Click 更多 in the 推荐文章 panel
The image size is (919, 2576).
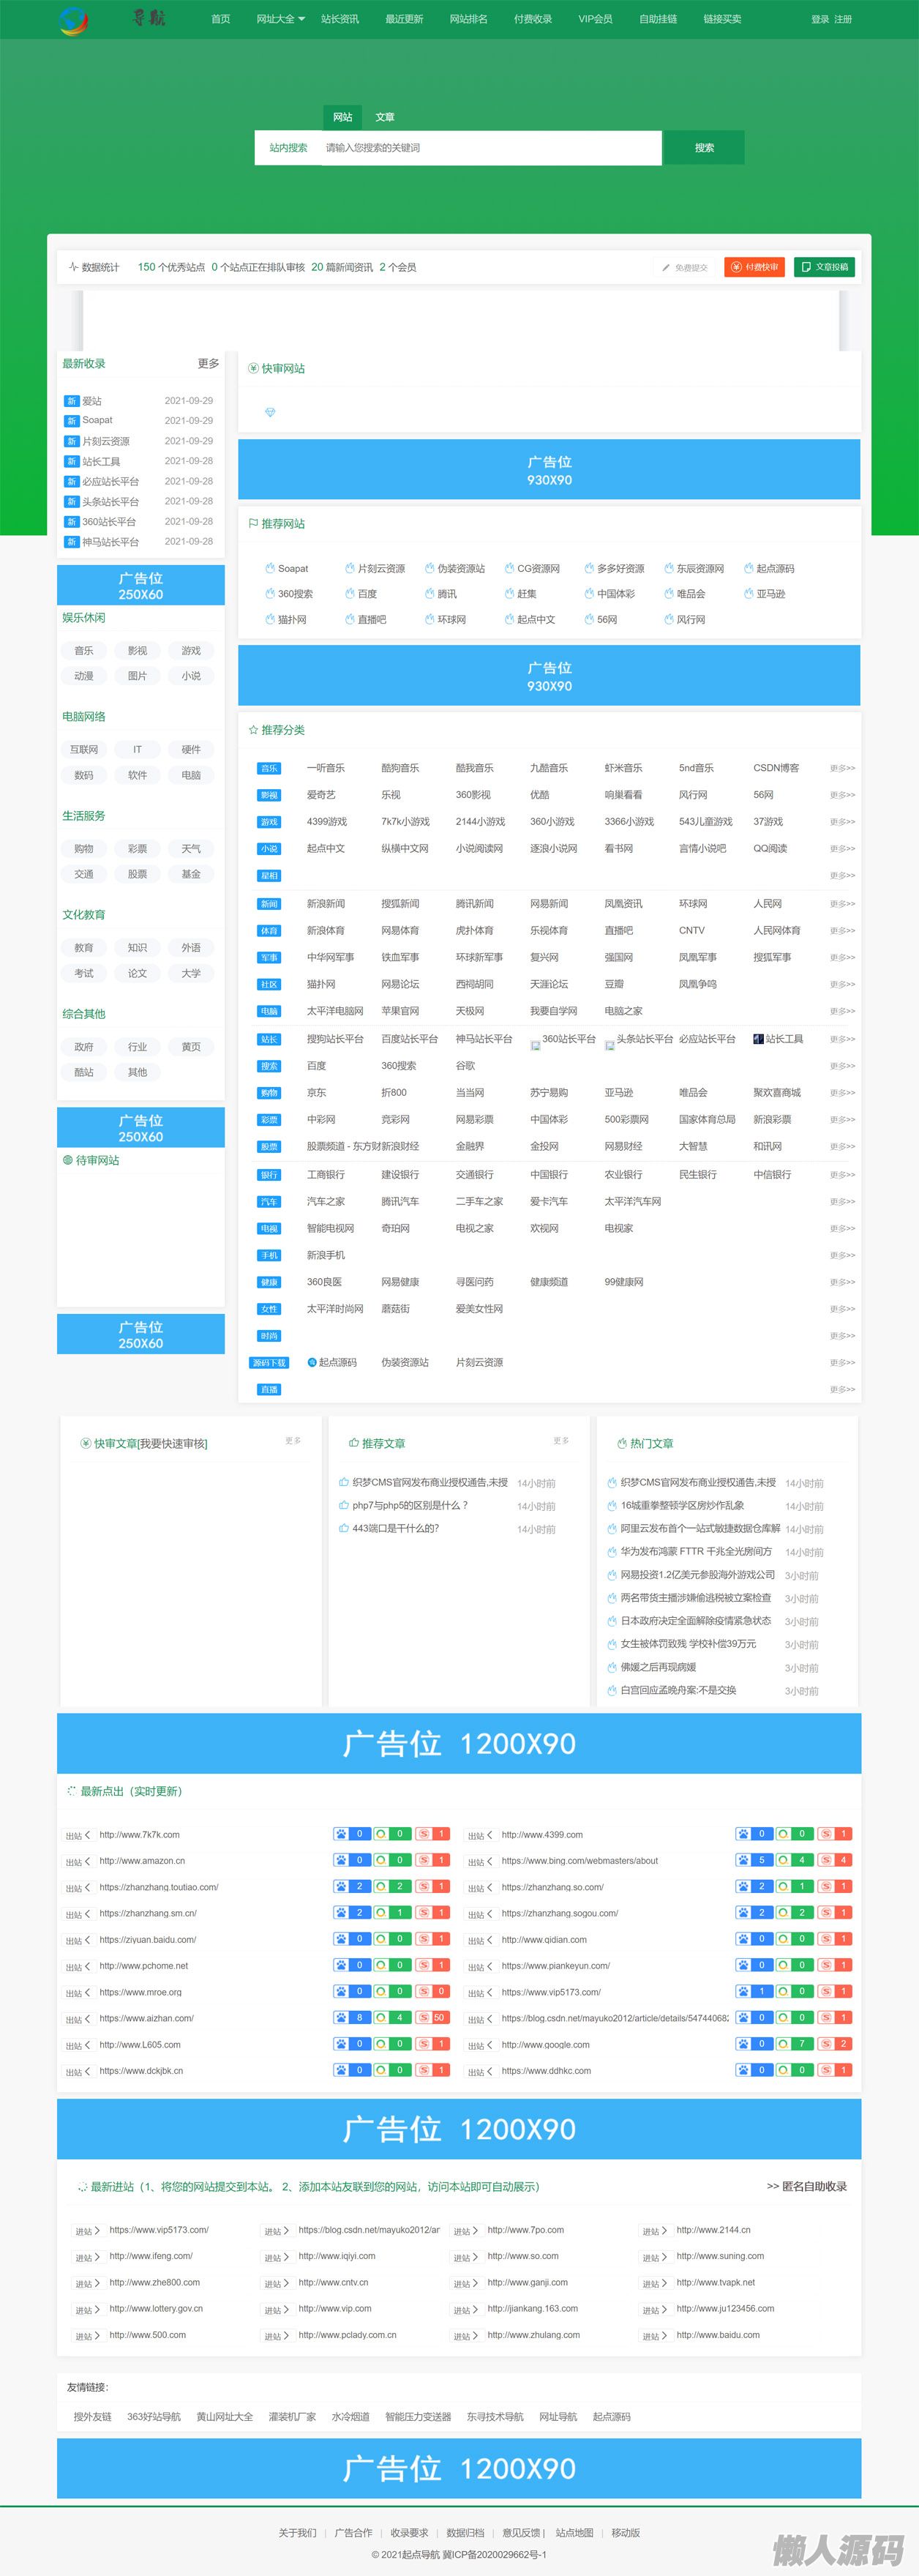(x=561, y=1441)
